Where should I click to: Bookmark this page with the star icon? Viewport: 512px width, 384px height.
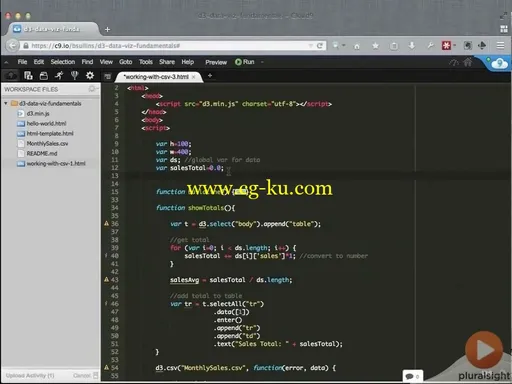point(375,46)
